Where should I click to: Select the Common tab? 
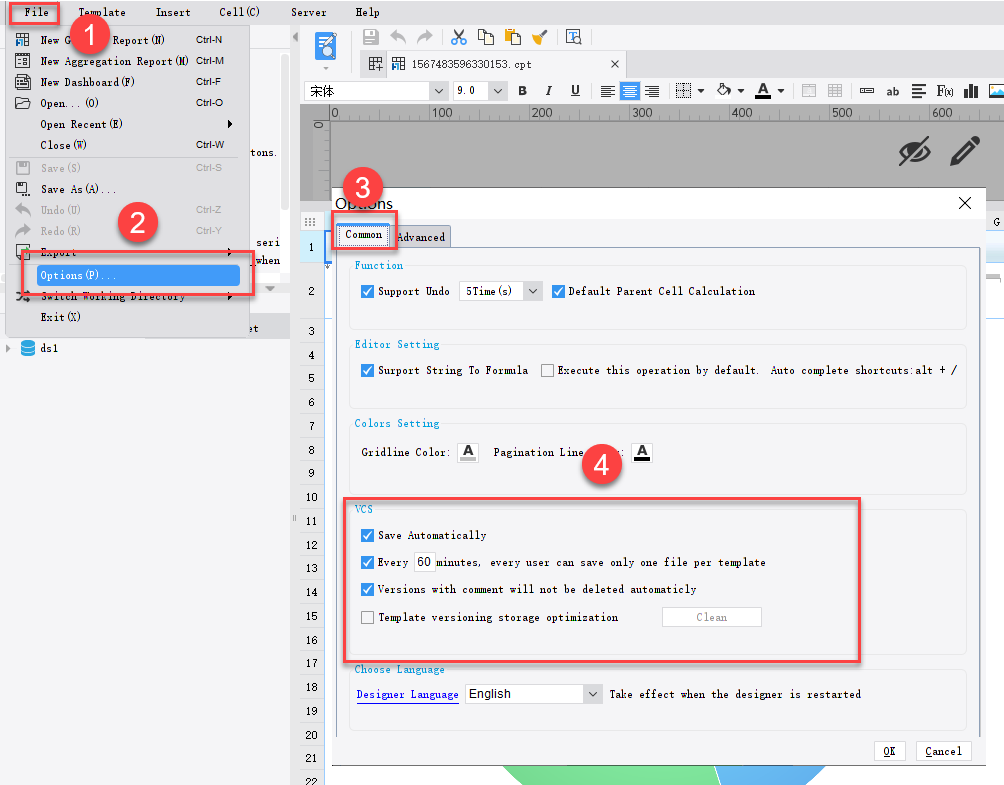[x=364, y=234]
